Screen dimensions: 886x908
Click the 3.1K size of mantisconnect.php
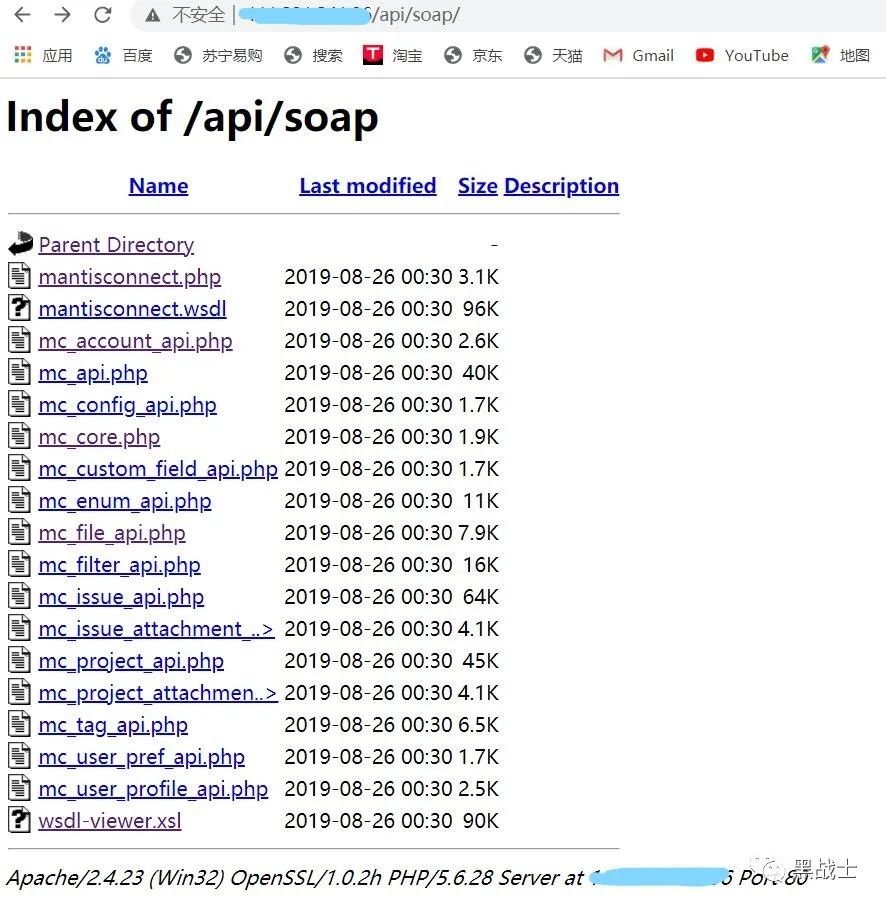tap(478, 277)
